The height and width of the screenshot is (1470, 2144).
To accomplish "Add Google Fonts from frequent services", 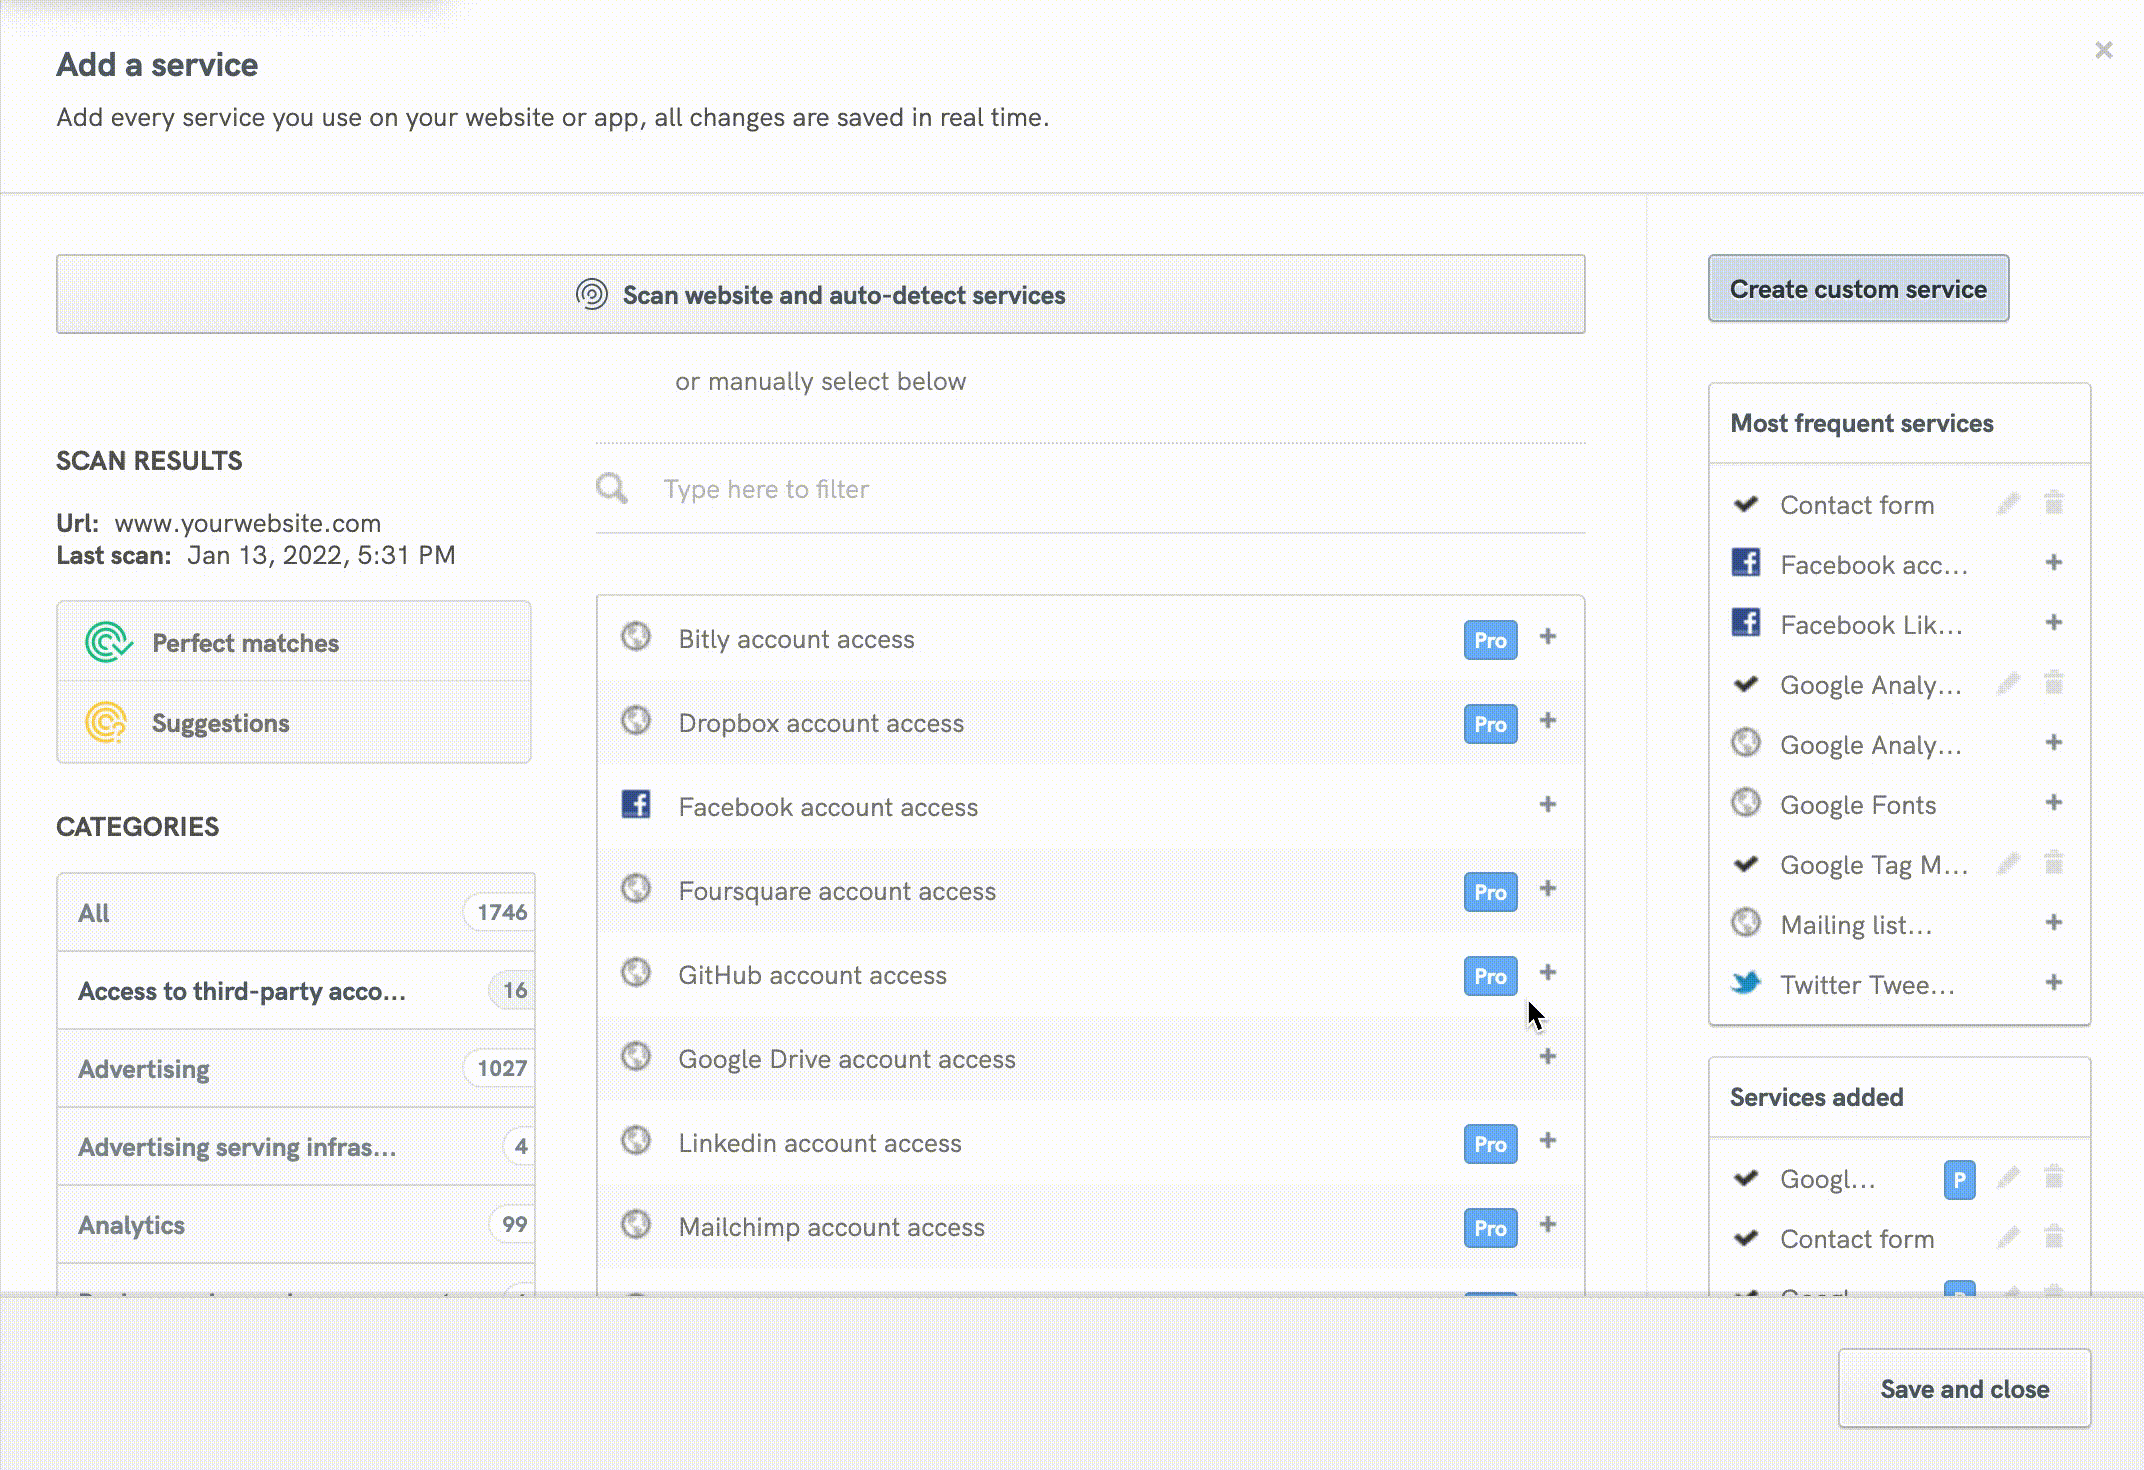I will click(2053, 803).
